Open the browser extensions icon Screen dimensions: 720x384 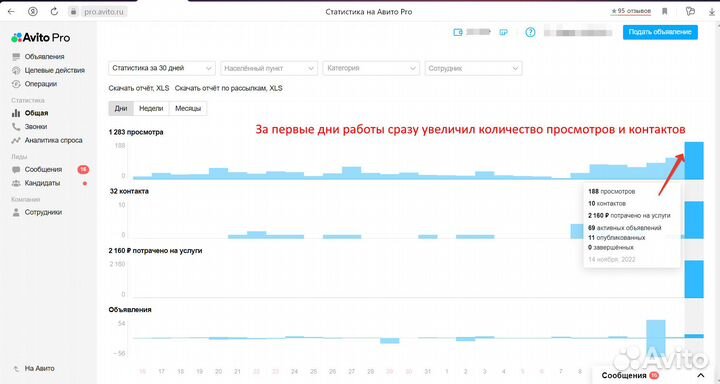click(690, 11)
